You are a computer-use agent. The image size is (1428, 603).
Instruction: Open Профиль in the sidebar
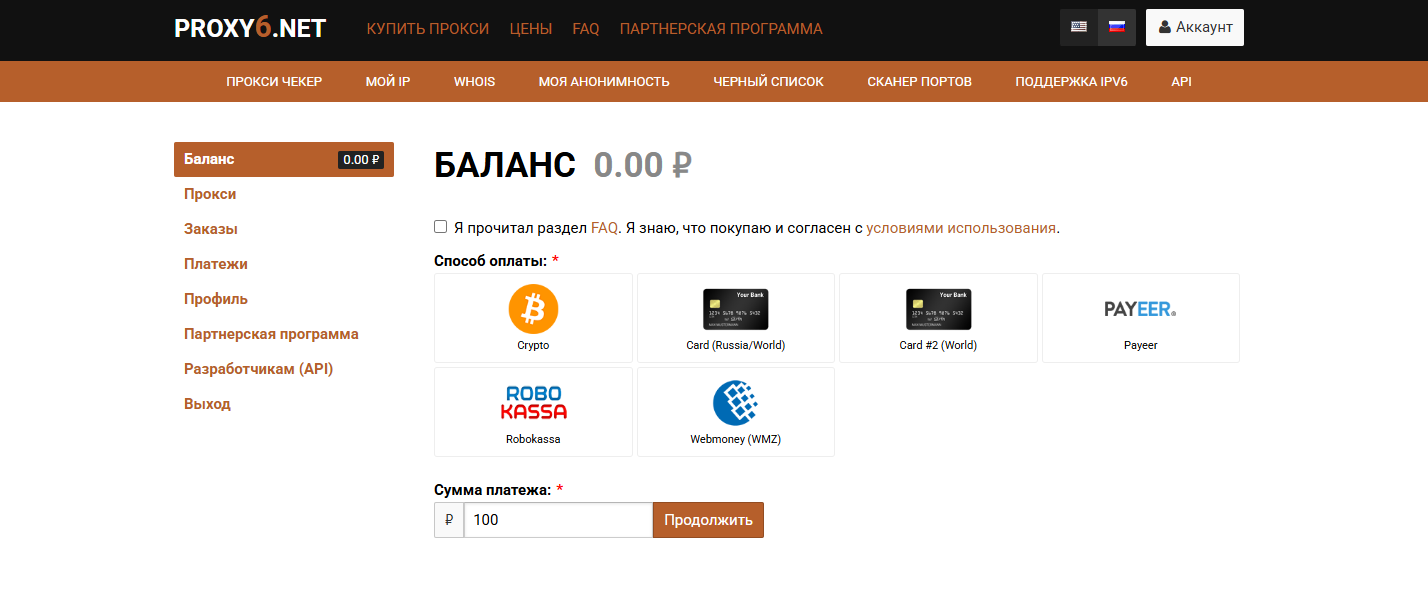pyautogui.click(x=216, y=299)
